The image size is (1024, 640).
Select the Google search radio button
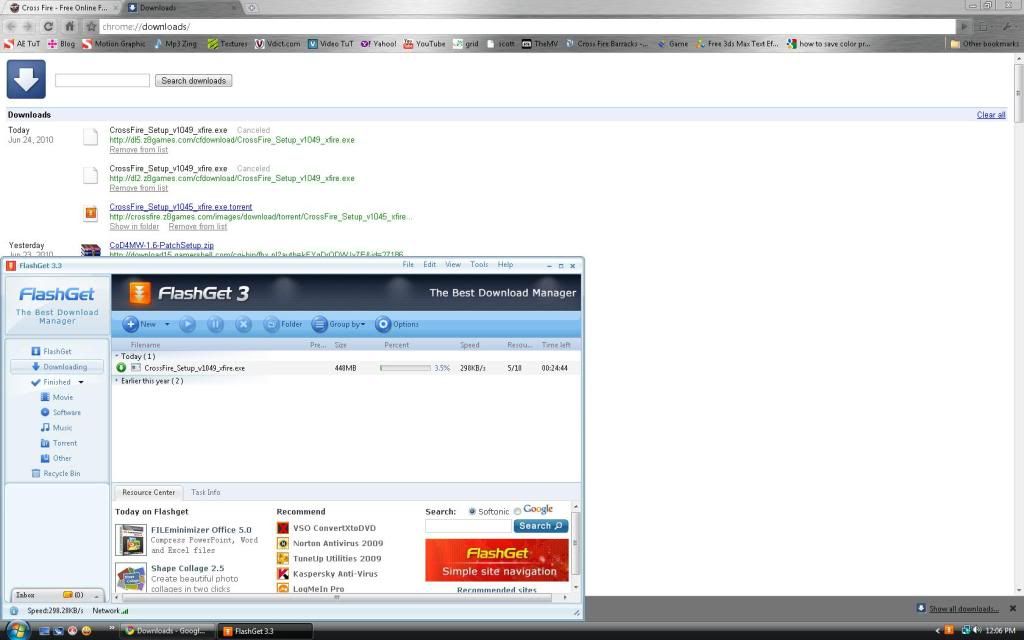click(x=517, y=512)
